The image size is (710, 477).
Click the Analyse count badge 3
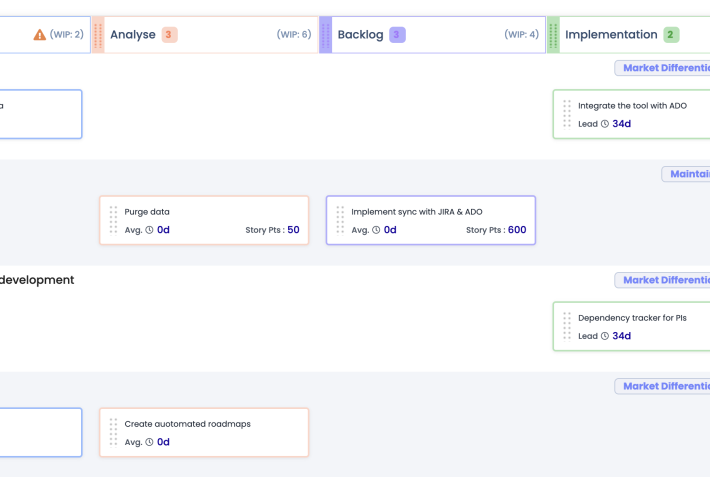coord(169,35)
